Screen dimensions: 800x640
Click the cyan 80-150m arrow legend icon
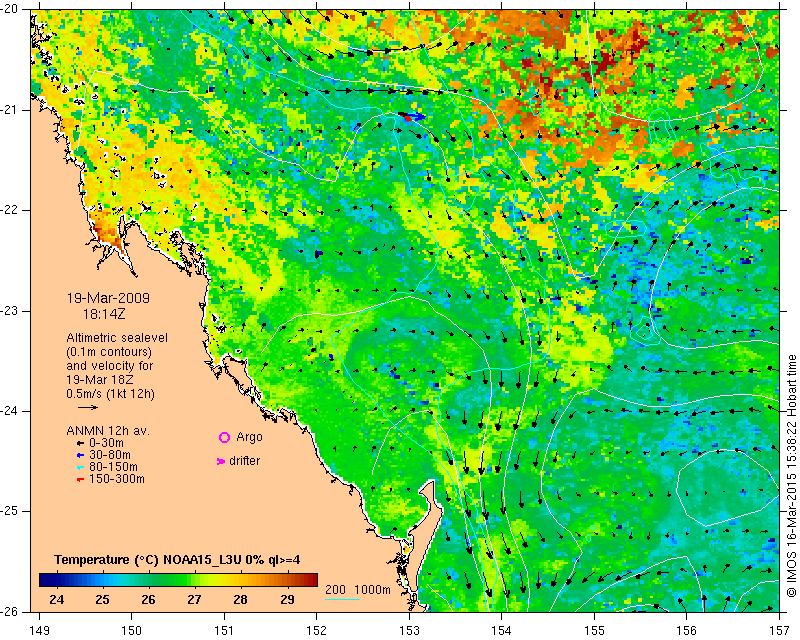80,467
